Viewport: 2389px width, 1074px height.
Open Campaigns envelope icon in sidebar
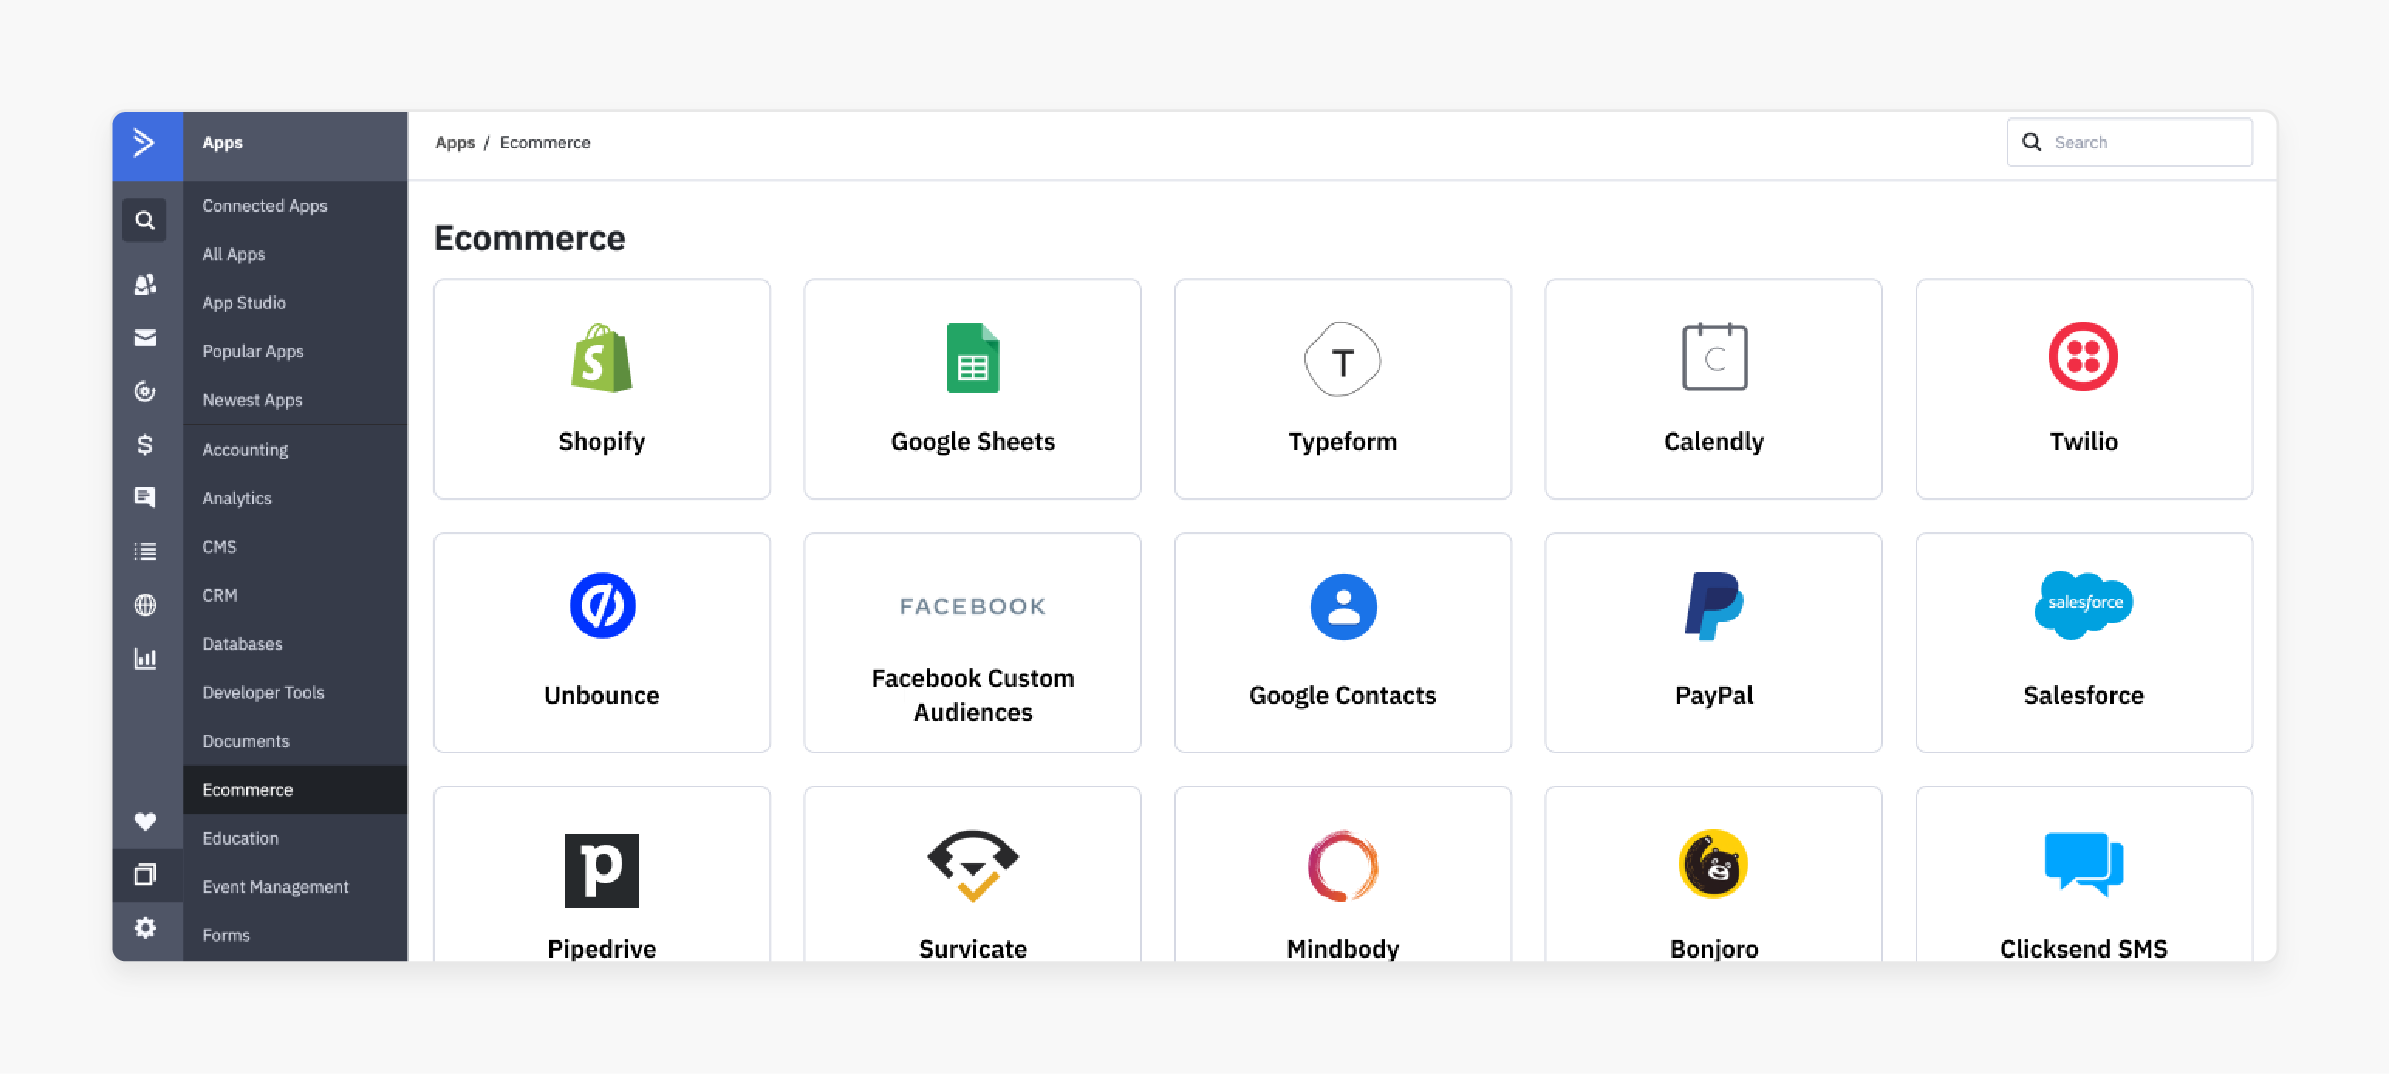coord(145,338)
